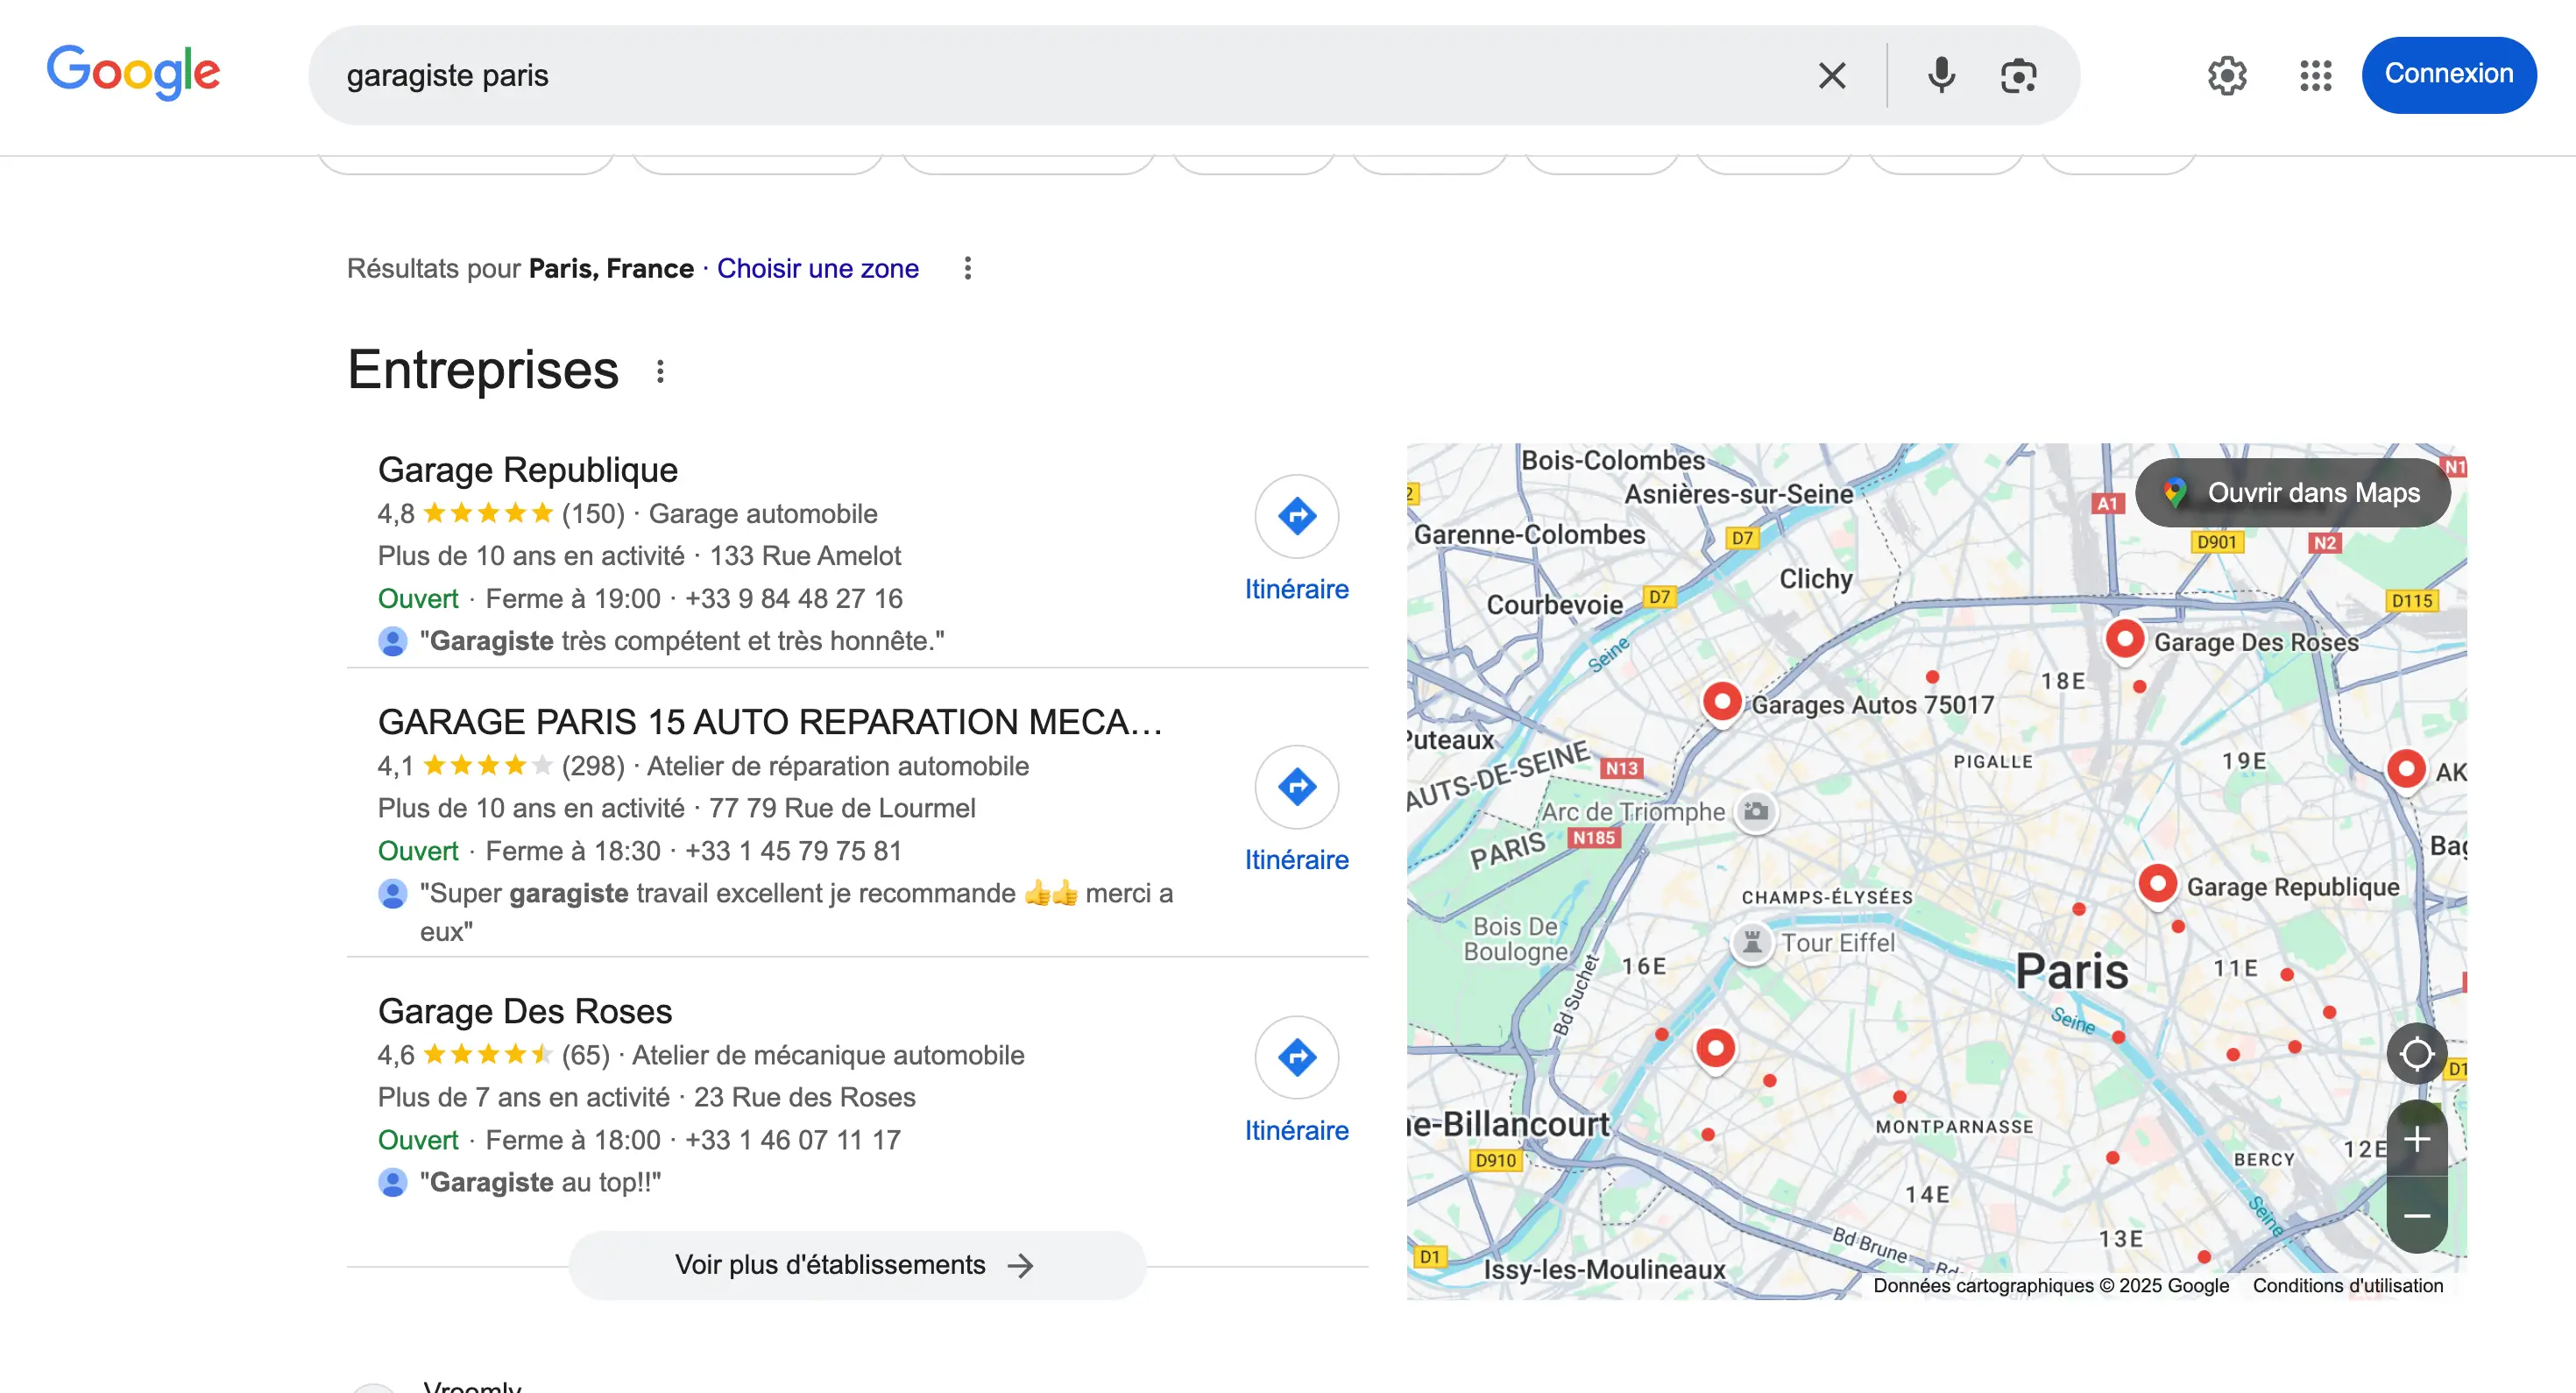Open the Garage Republique listing title
The height and width of the screenshot is (1393, 2576).
point(527,469)
